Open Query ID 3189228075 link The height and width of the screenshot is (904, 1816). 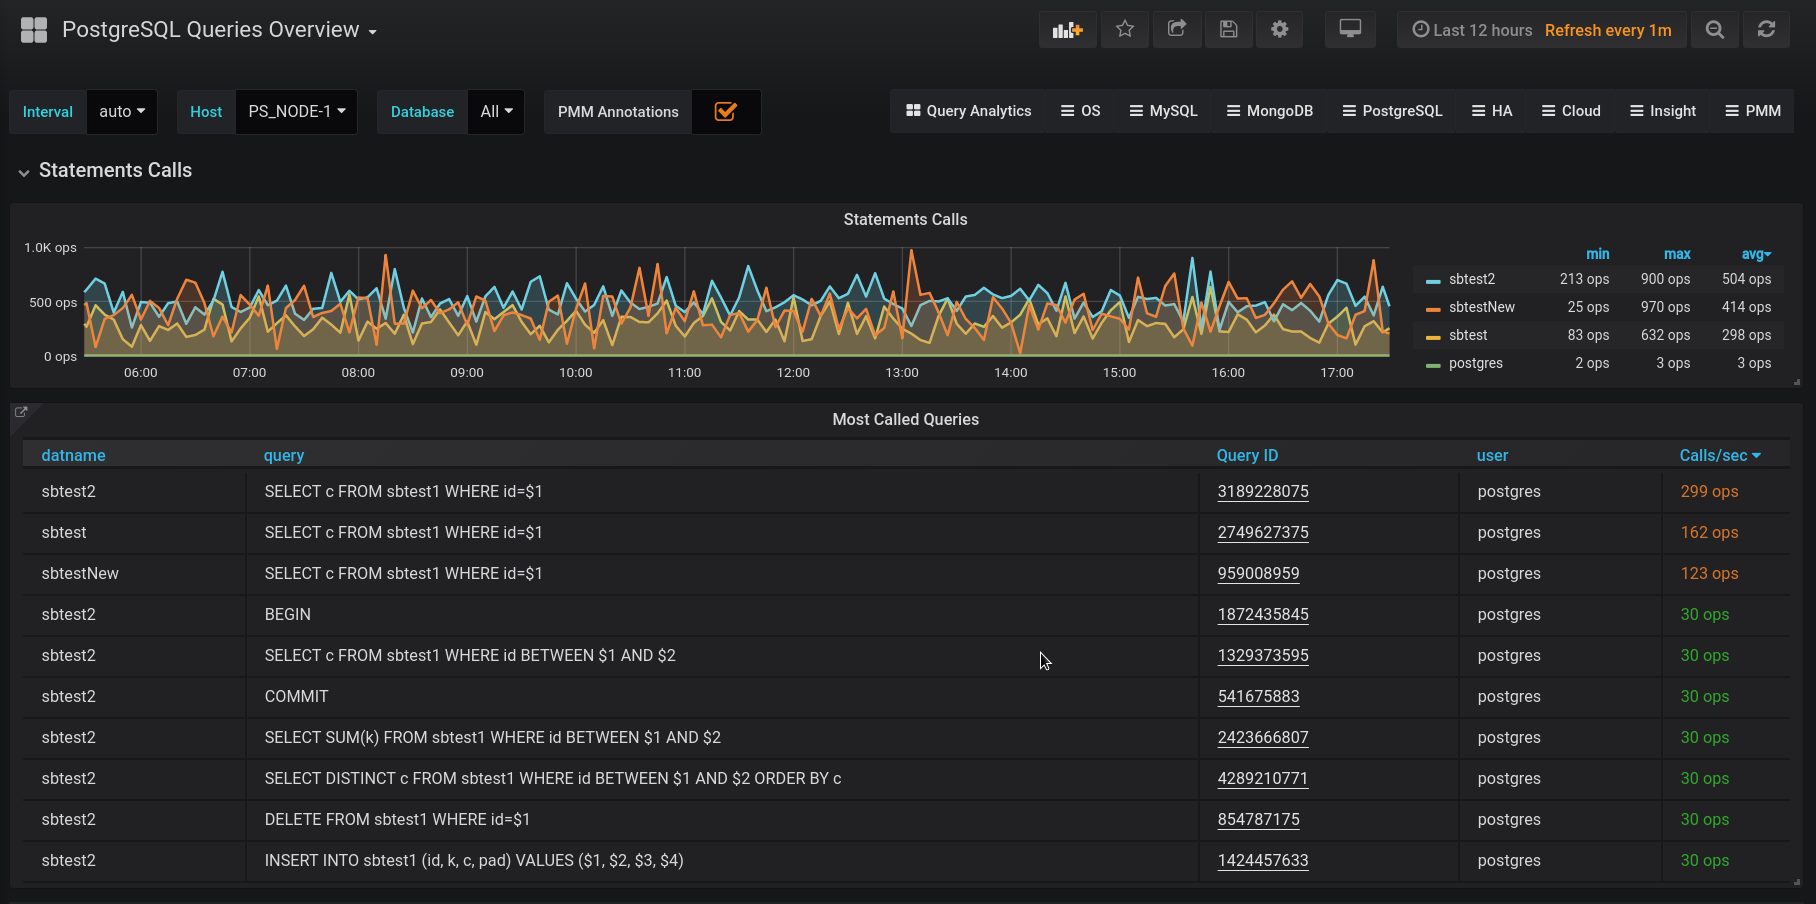point(1263,492)
